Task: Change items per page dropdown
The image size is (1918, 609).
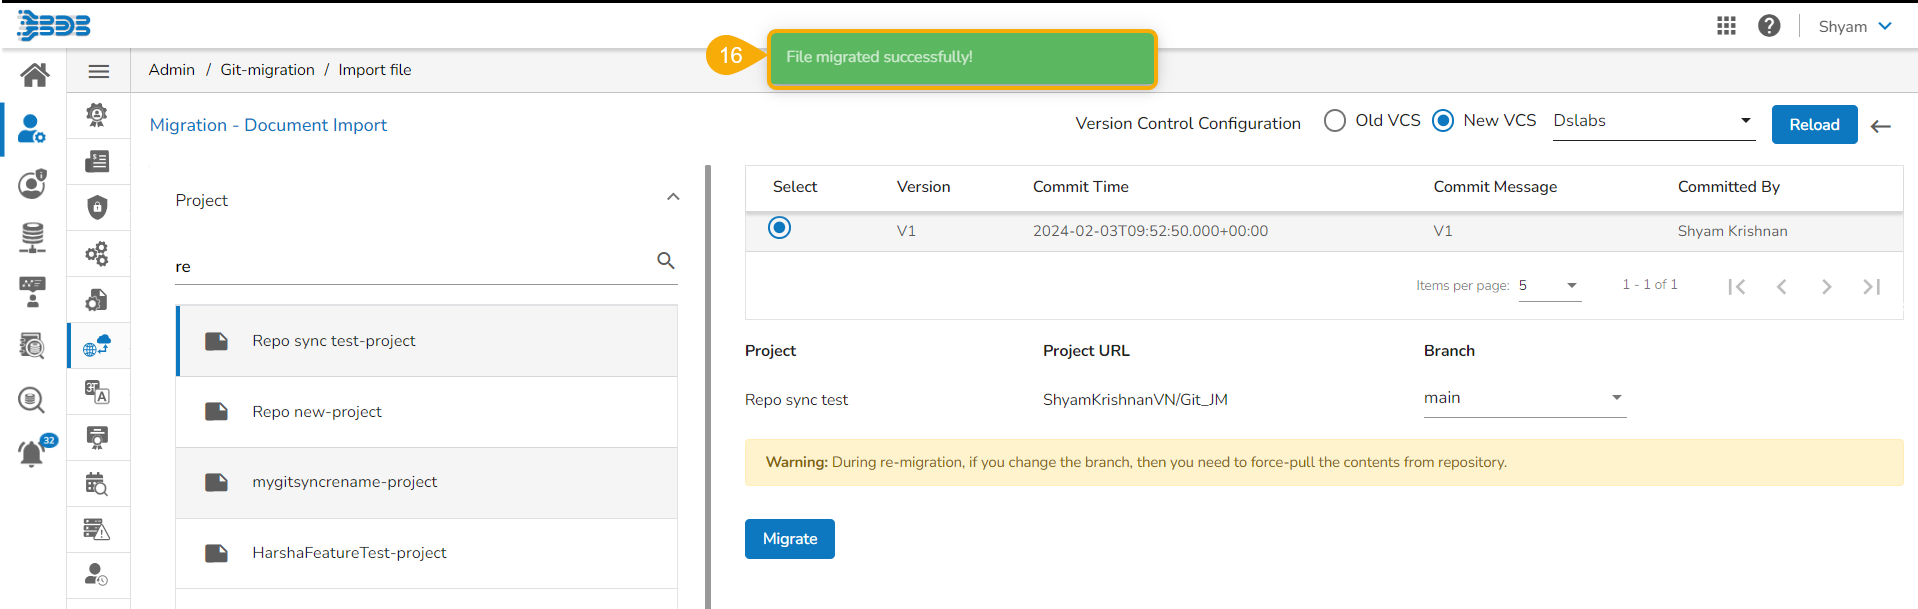Action: click(x=1549, y=286)
